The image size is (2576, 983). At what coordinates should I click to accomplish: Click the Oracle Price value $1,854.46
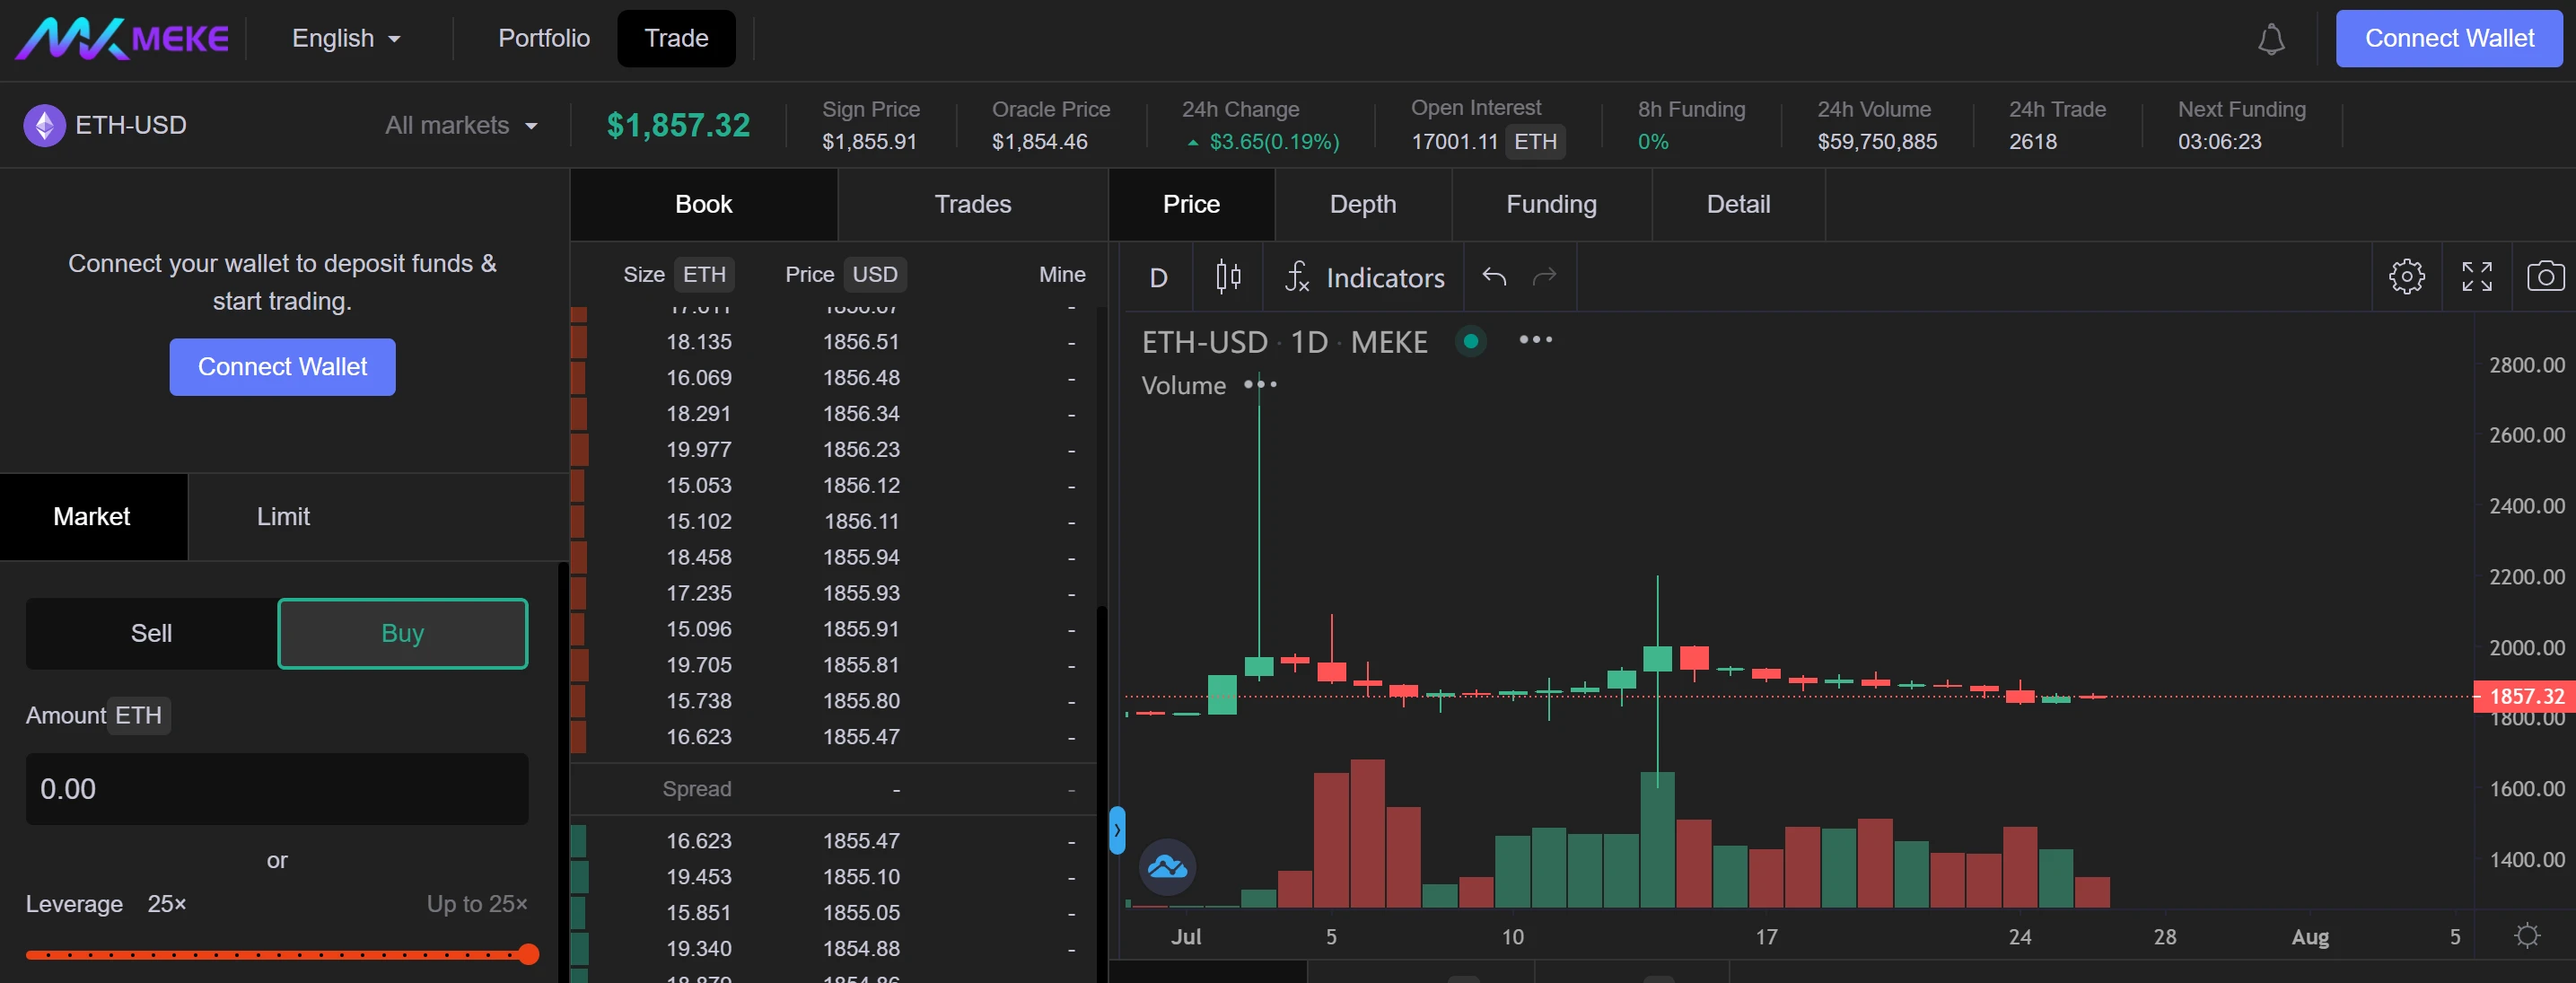tap(1039, 141)
